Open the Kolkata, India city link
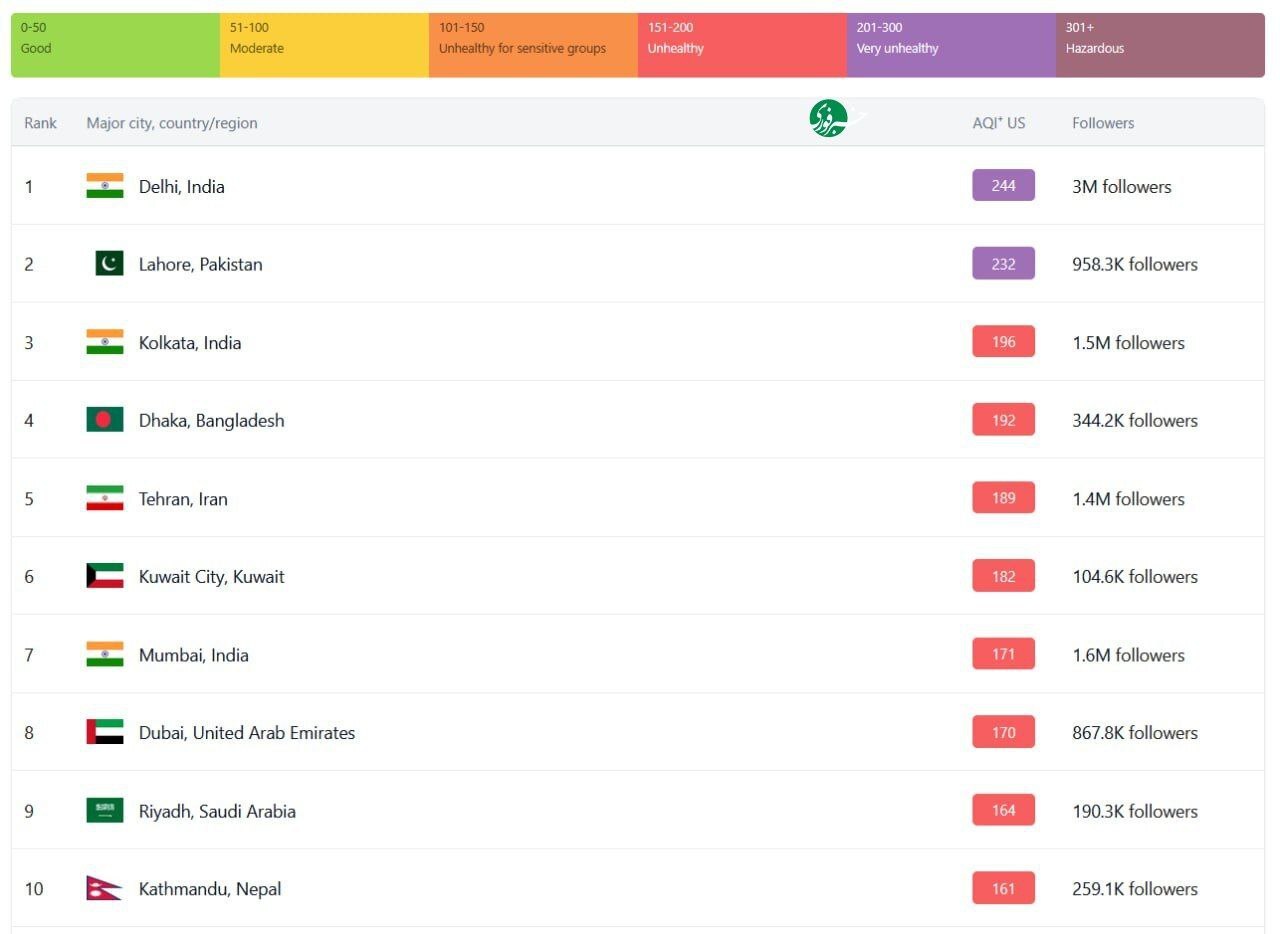This screenshot has width=1280, height=934. (x=190, y=343)
